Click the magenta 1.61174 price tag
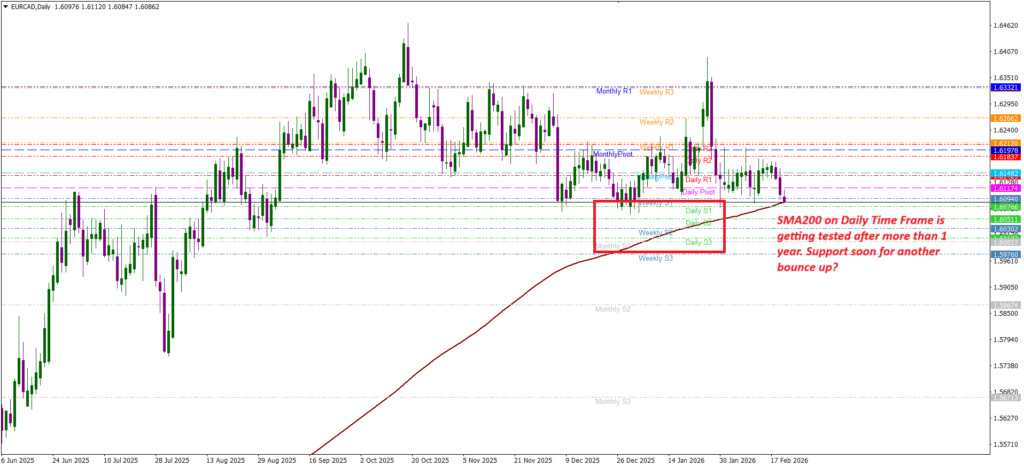 point(1004,188)
